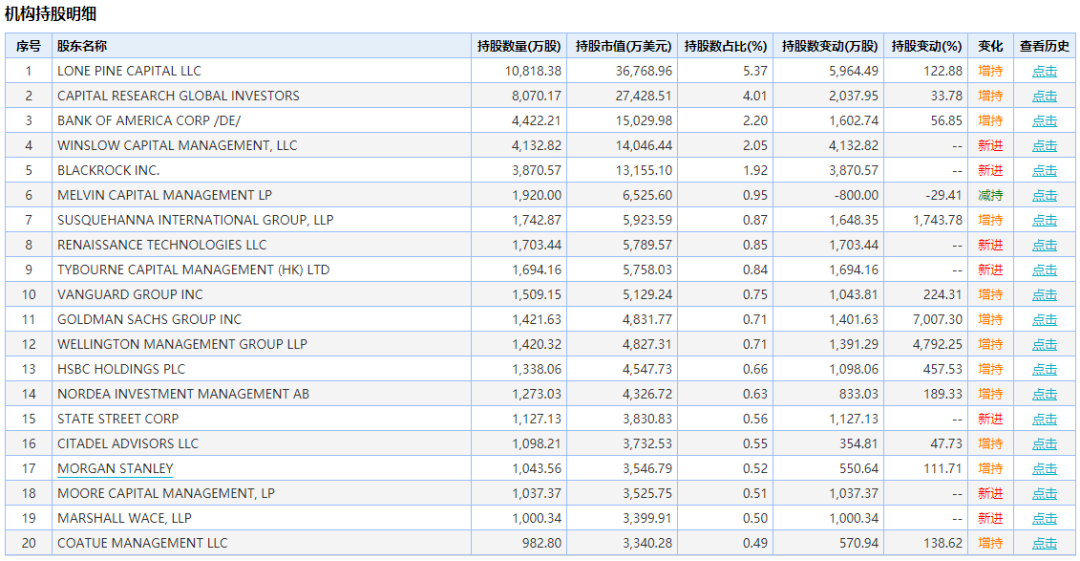Screen dimensions: 1080x561
Task: Click 点击 link in BLACKROCK INC. row
Action: (1044, 170)
